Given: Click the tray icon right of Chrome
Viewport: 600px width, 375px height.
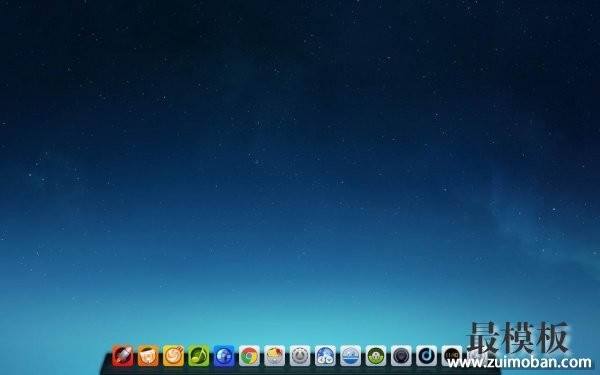Looking at the screenshot, I should (275, 356).
